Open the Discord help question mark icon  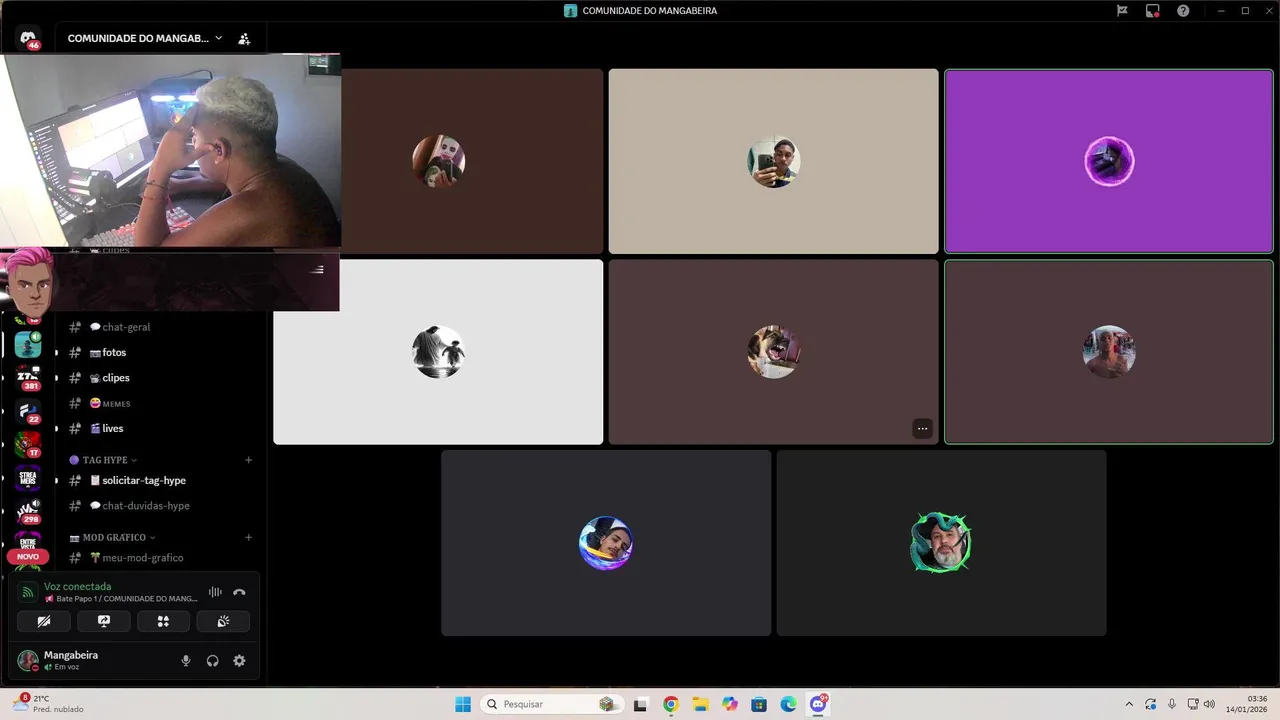click(x=1183, y=11)
